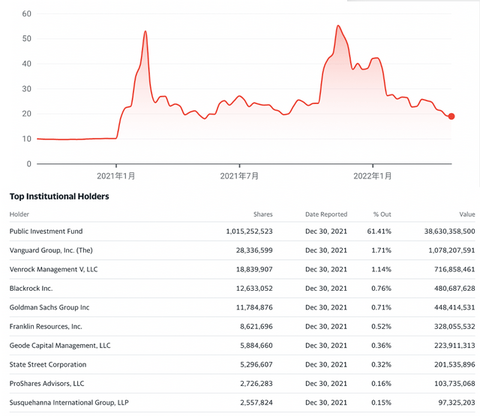
Task: Click the y-axis label 30
Action: (x=27, y=89)
